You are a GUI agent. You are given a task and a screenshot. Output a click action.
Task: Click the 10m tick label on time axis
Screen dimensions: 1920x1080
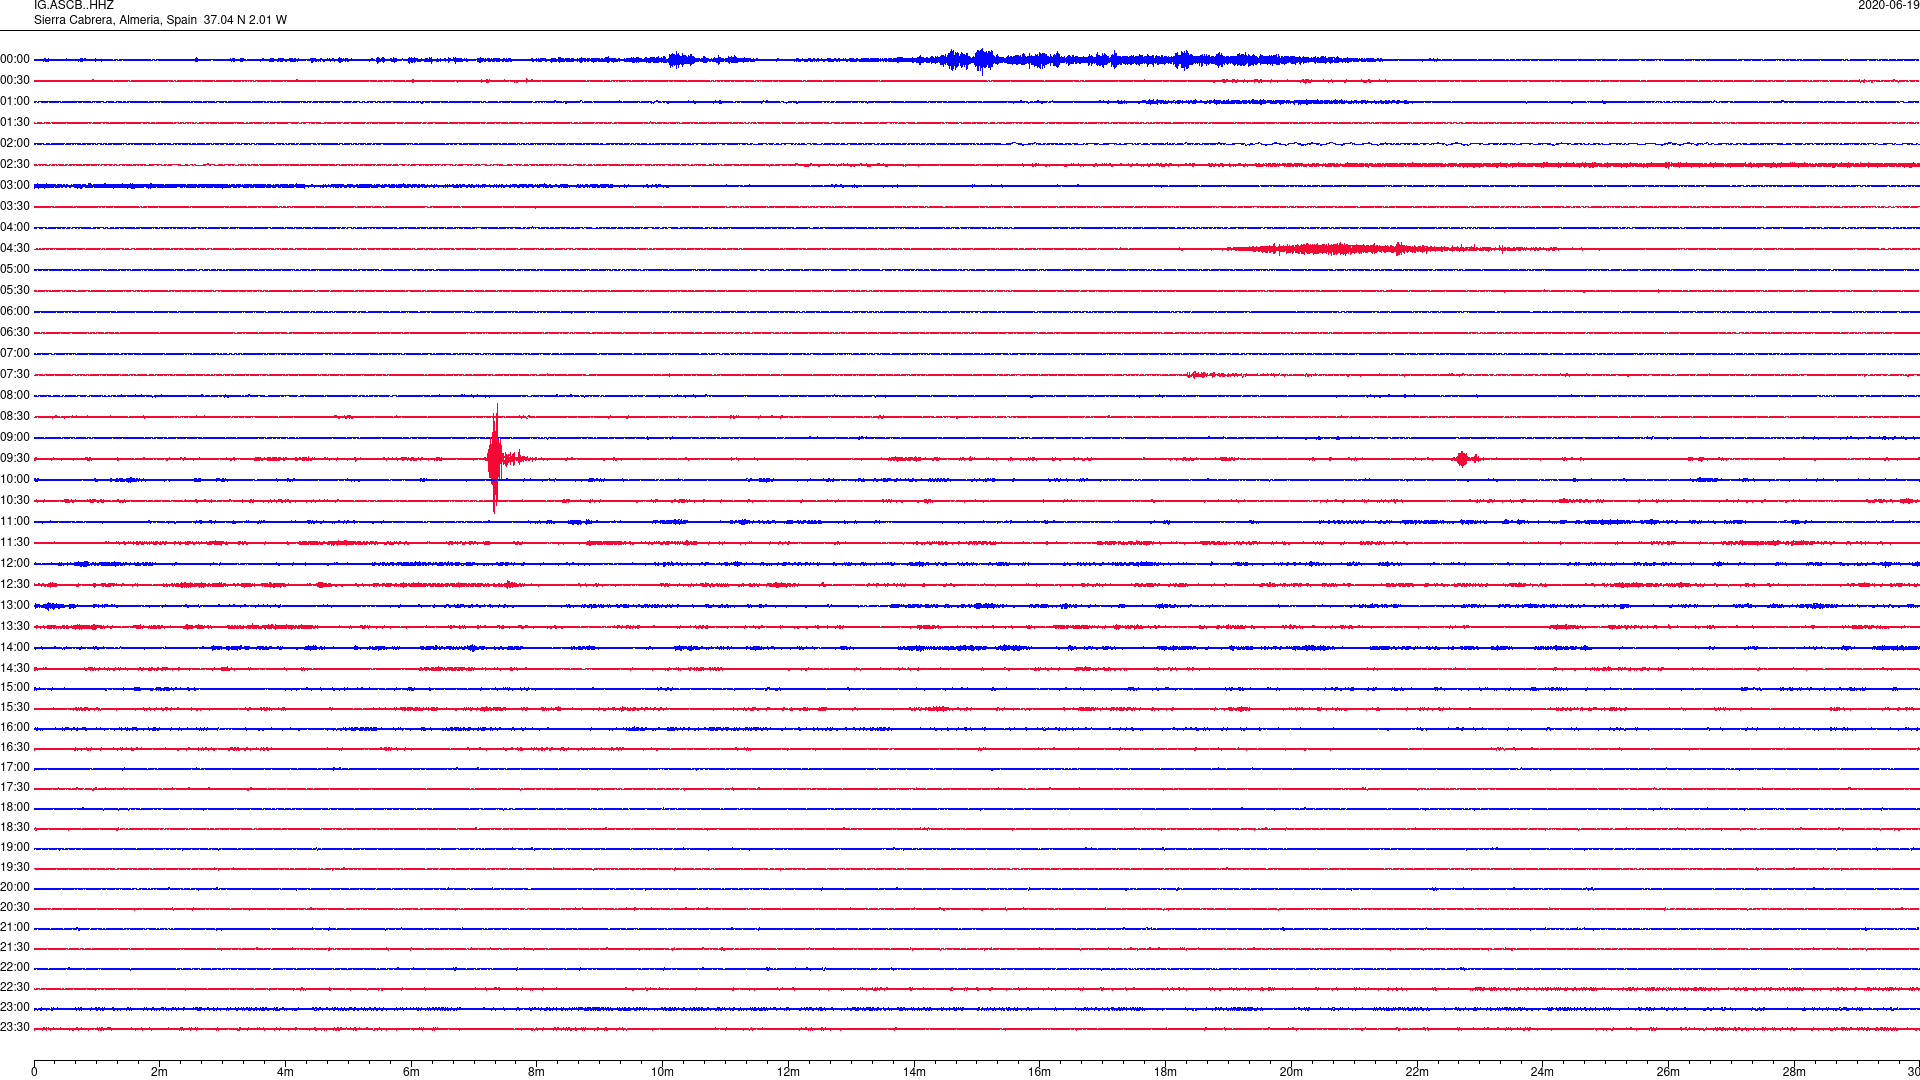662,1072
